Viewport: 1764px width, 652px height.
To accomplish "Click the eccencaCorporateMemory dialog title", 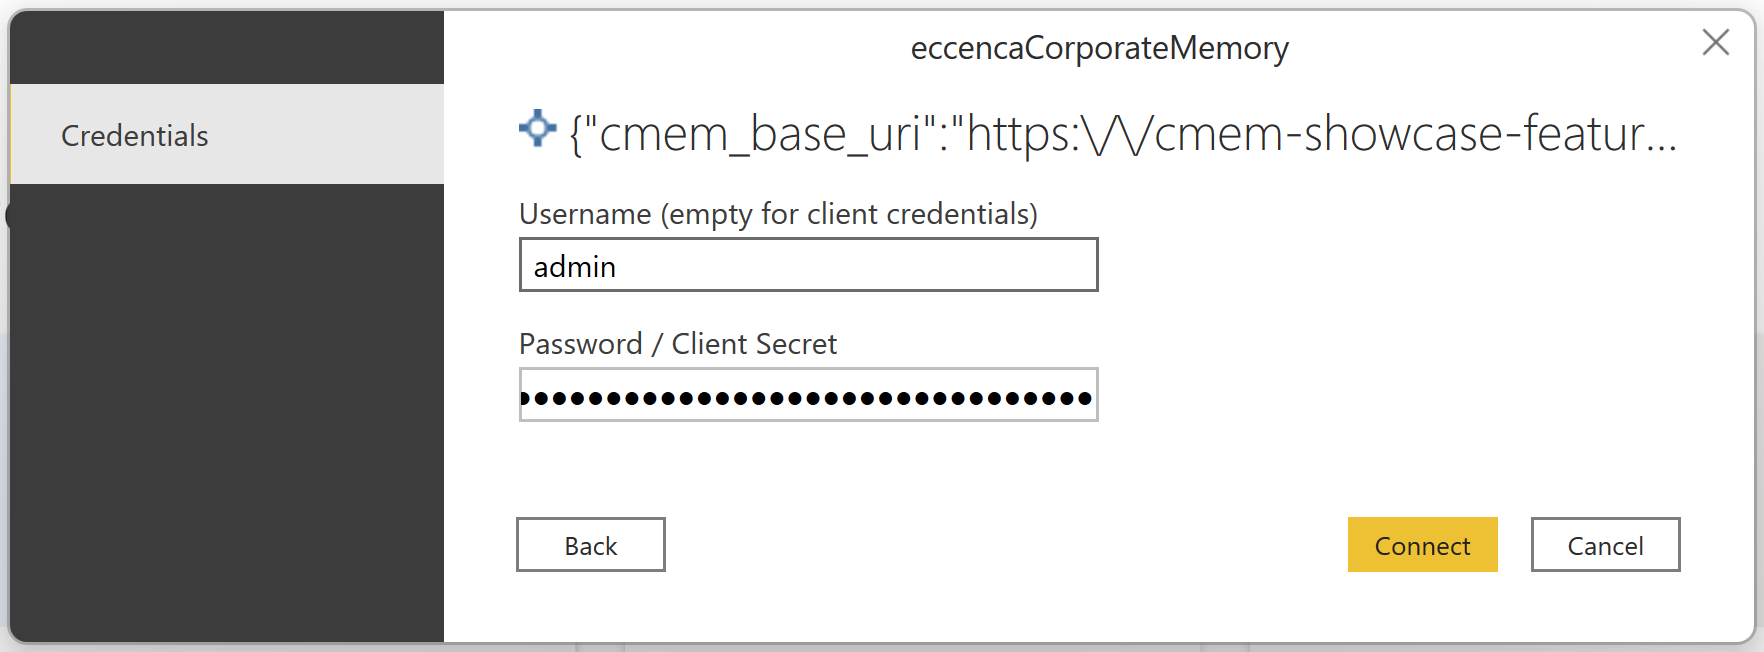I will tap(1100, 47).
